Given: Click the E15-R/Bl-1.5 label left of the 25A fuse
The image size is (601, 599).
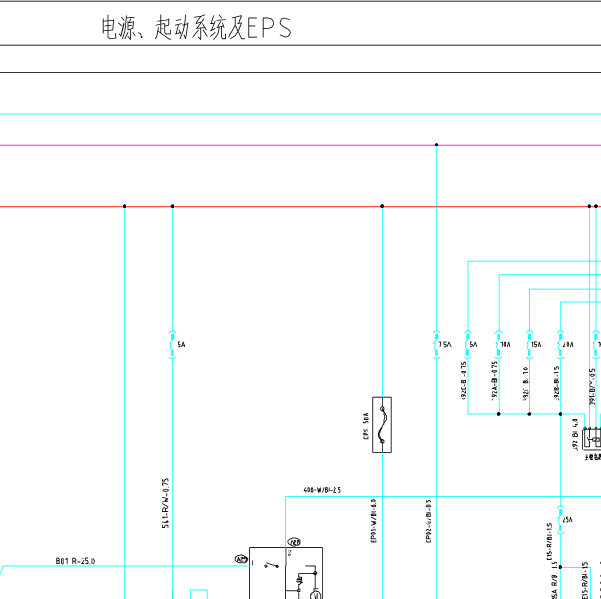Looking at the screenshot, I should [x=549, y=542].
